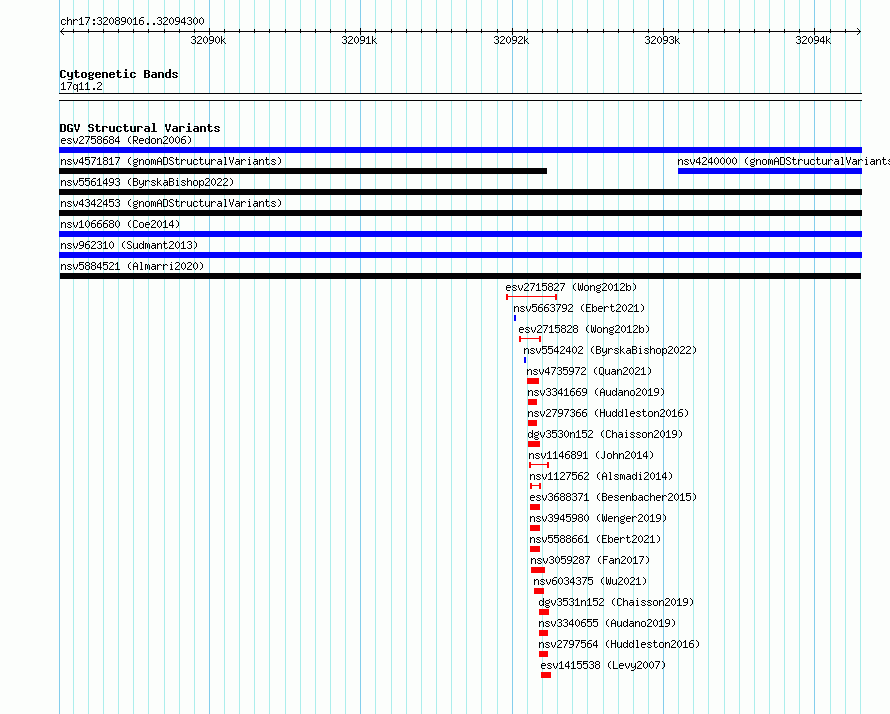Open nsv5588661 (Ebert2021) label
Viewport: 890px width, 714px height.
595,539
